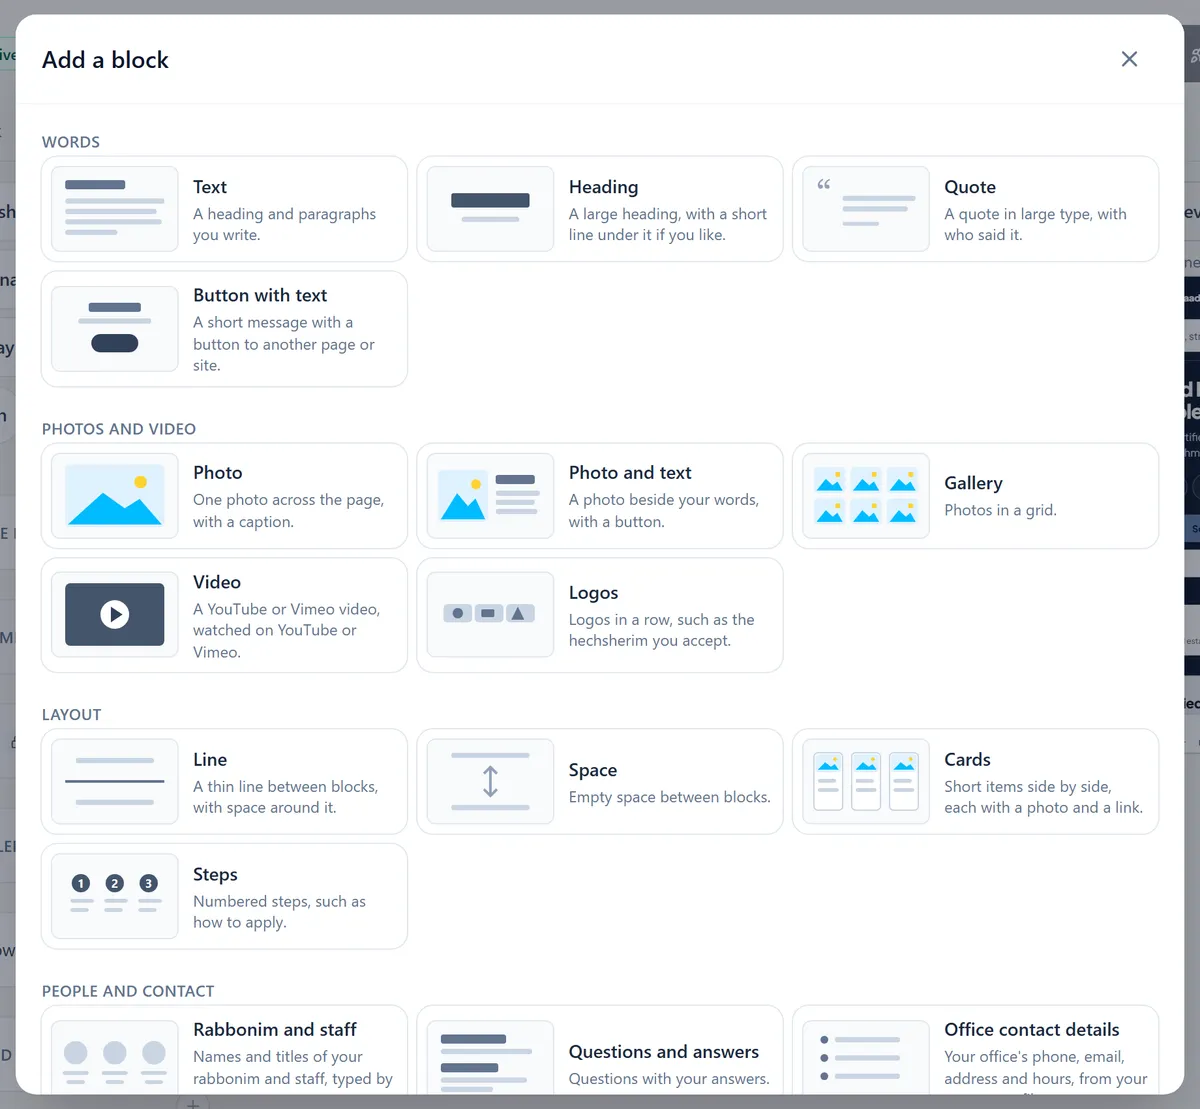
Task: Choose the Gallery grid icon
Action: pyautogui.click(x=866, y=496)
